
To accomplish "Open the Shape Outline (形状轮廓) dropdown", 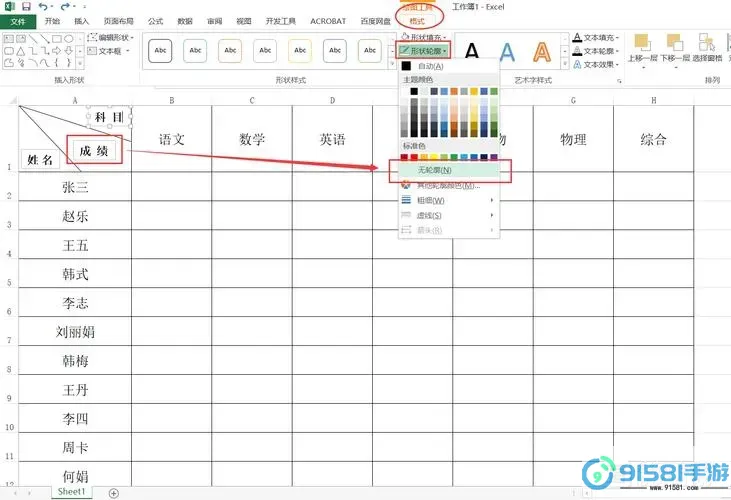I will click(x=424, y=49).
